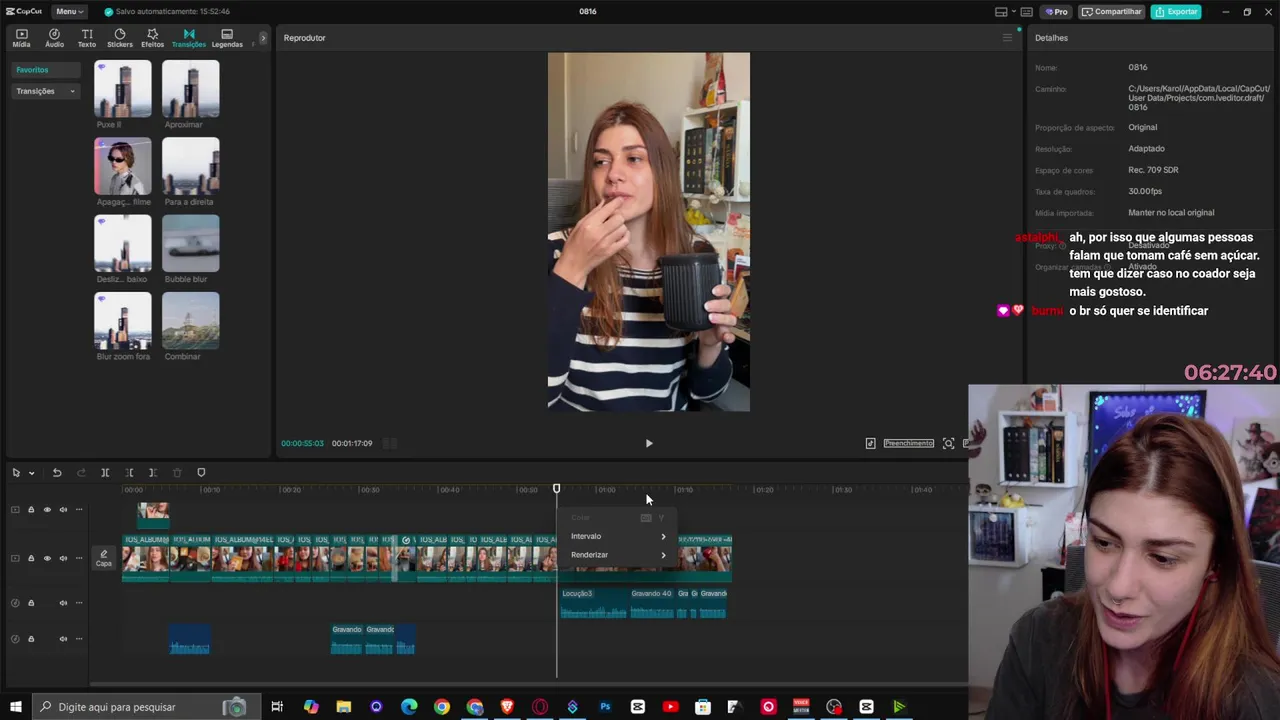Open the Áudio tab
Image resolution: width=1280 pixels, height=720 pixels.
coord(54,38)
